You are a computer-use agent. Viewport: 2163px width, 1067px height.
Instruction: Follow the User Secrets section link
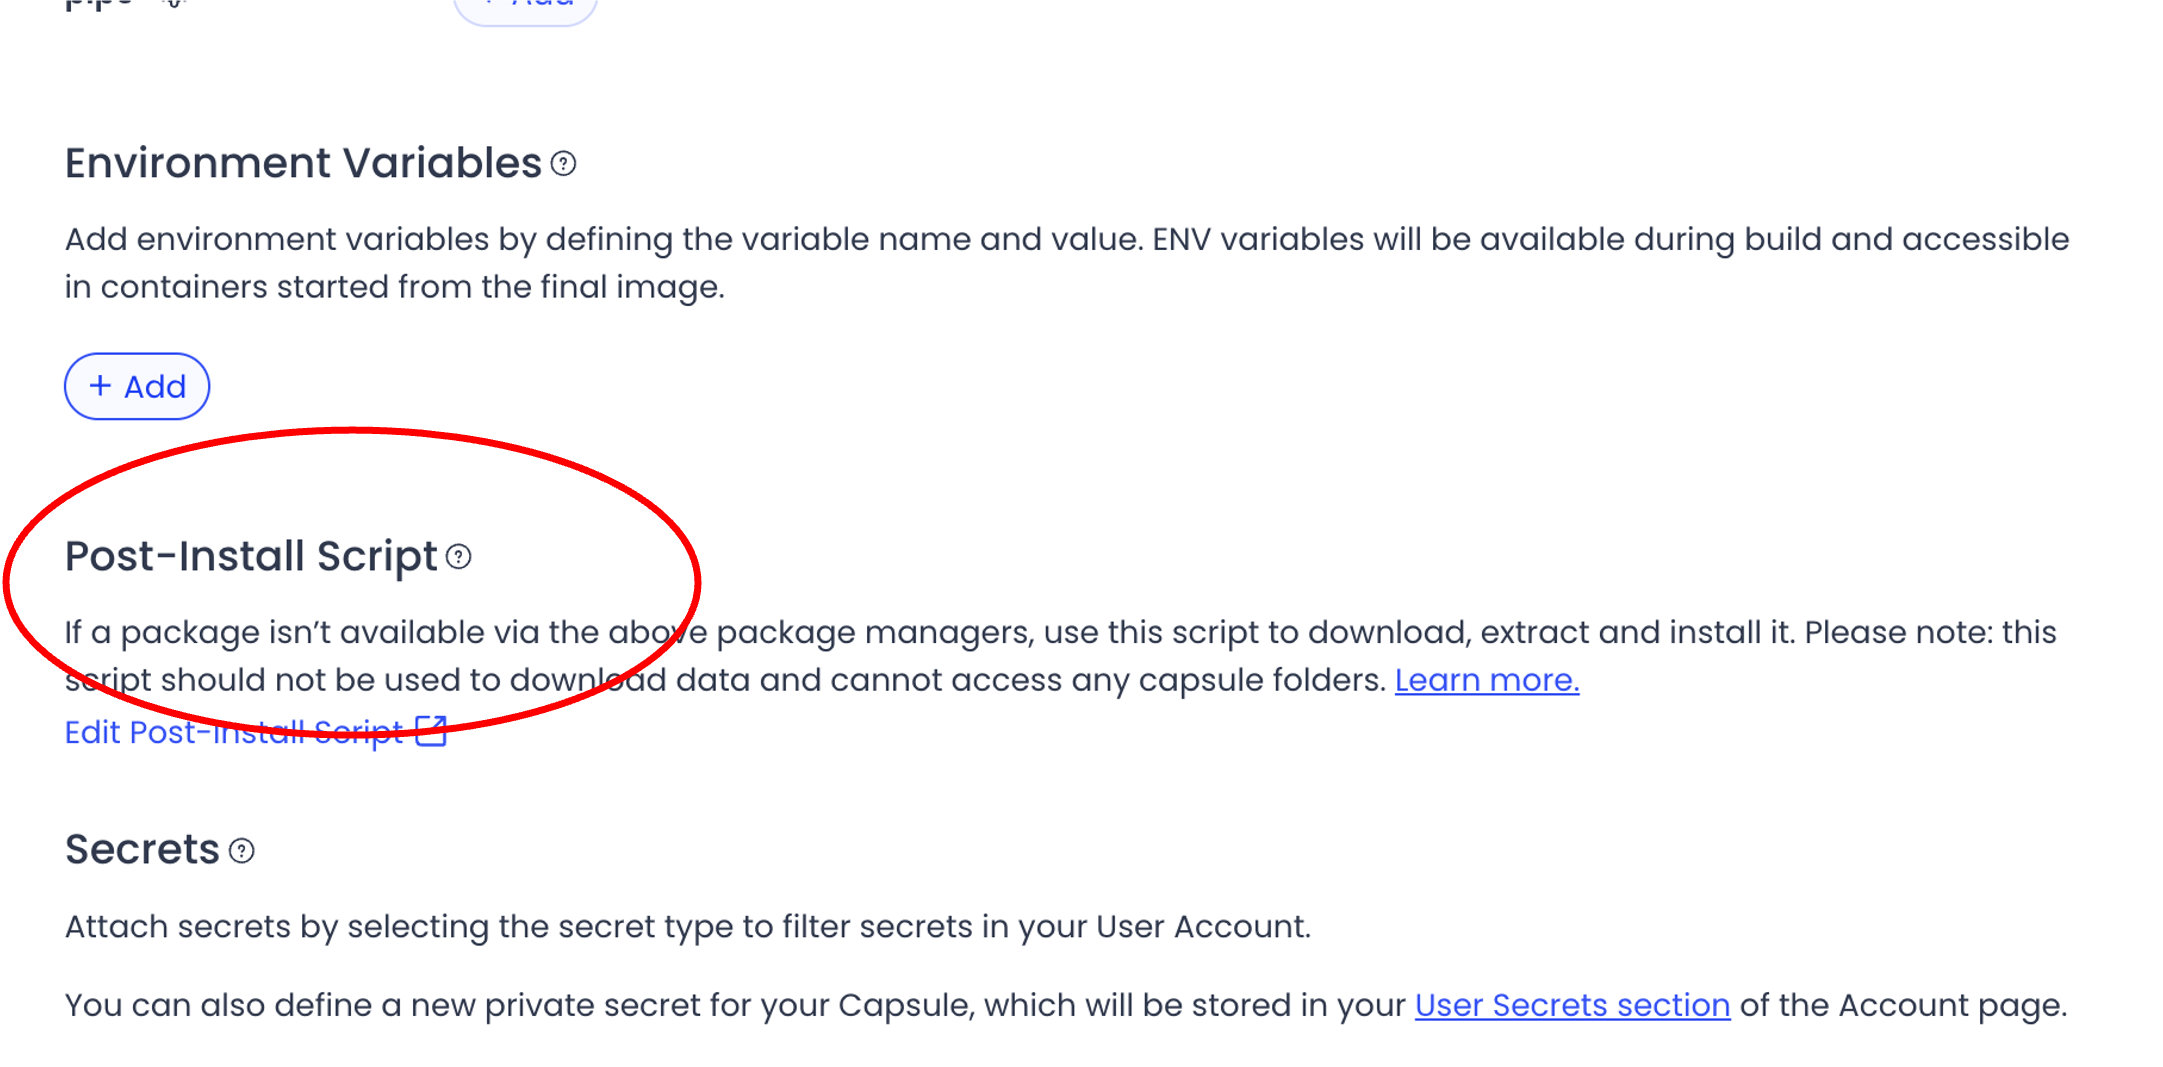pyautogui.click(x=1572, y=1005)
